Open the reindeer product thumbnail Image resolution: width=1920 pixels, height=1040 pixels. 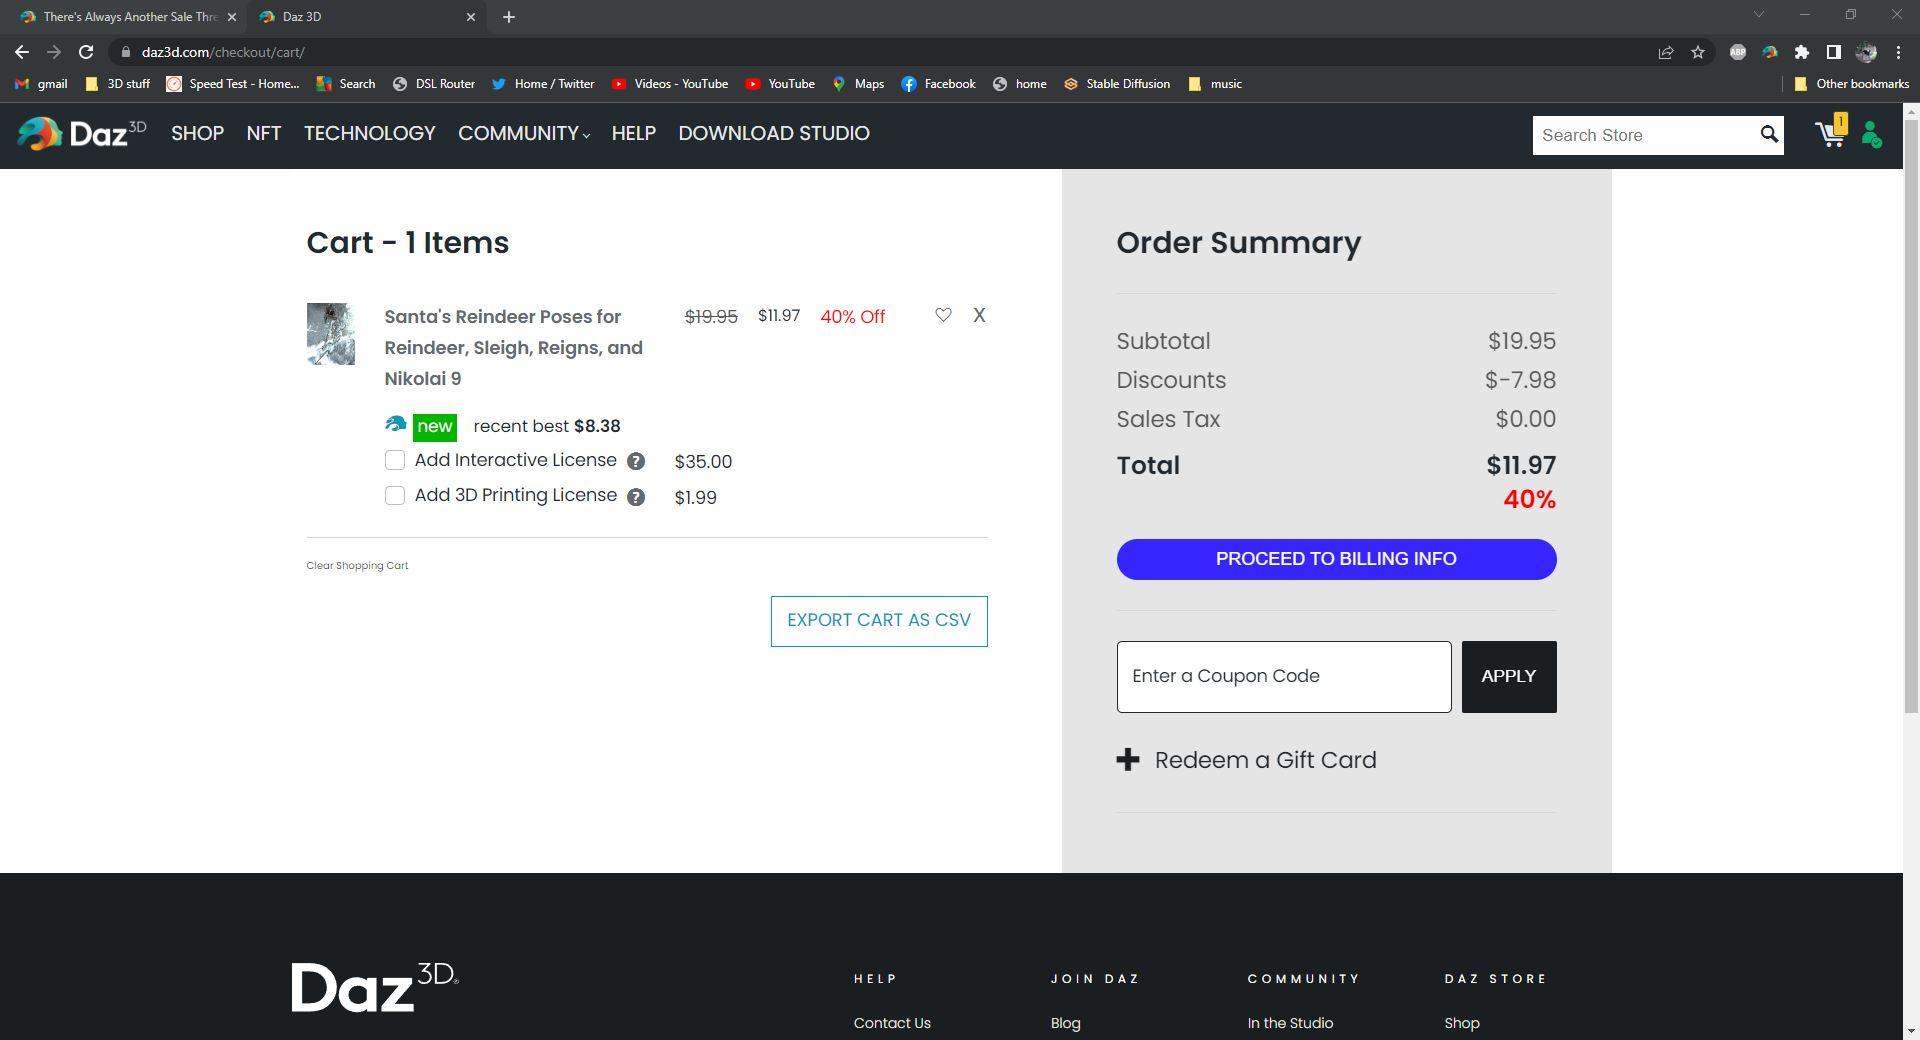[330, 334]
